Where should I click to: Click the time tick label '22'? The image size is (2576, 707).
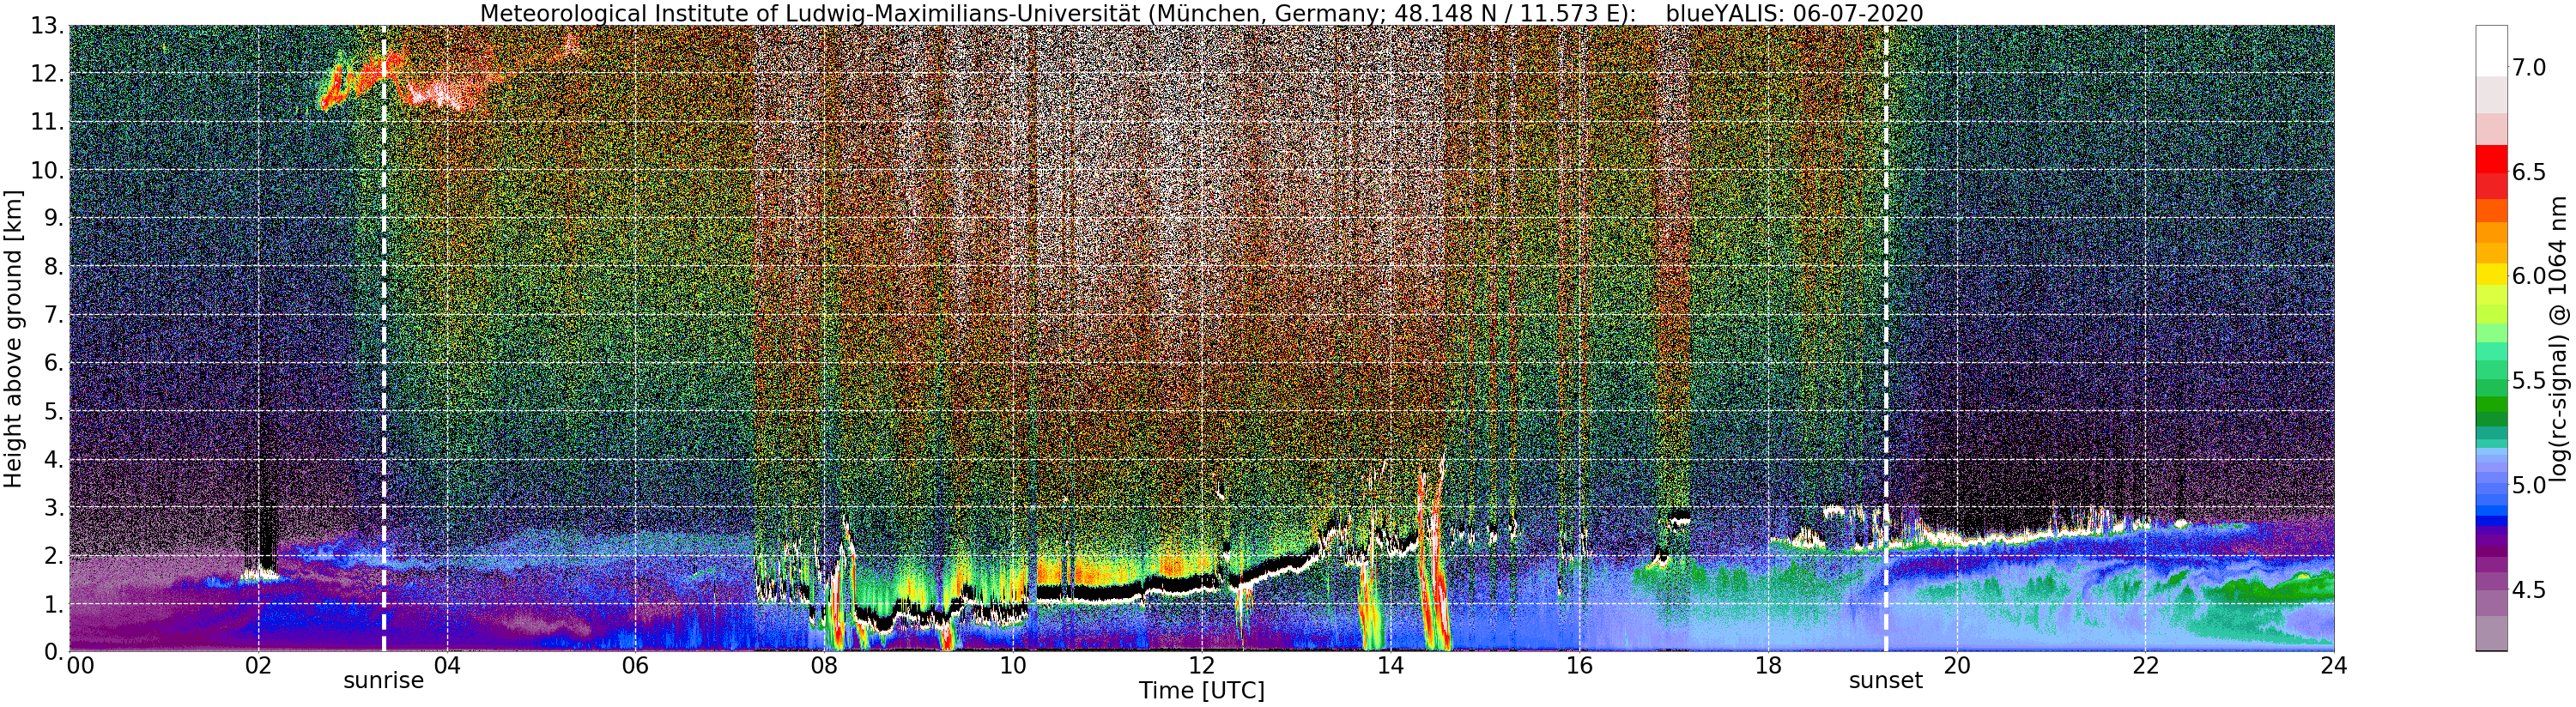tap(2144, 666)
